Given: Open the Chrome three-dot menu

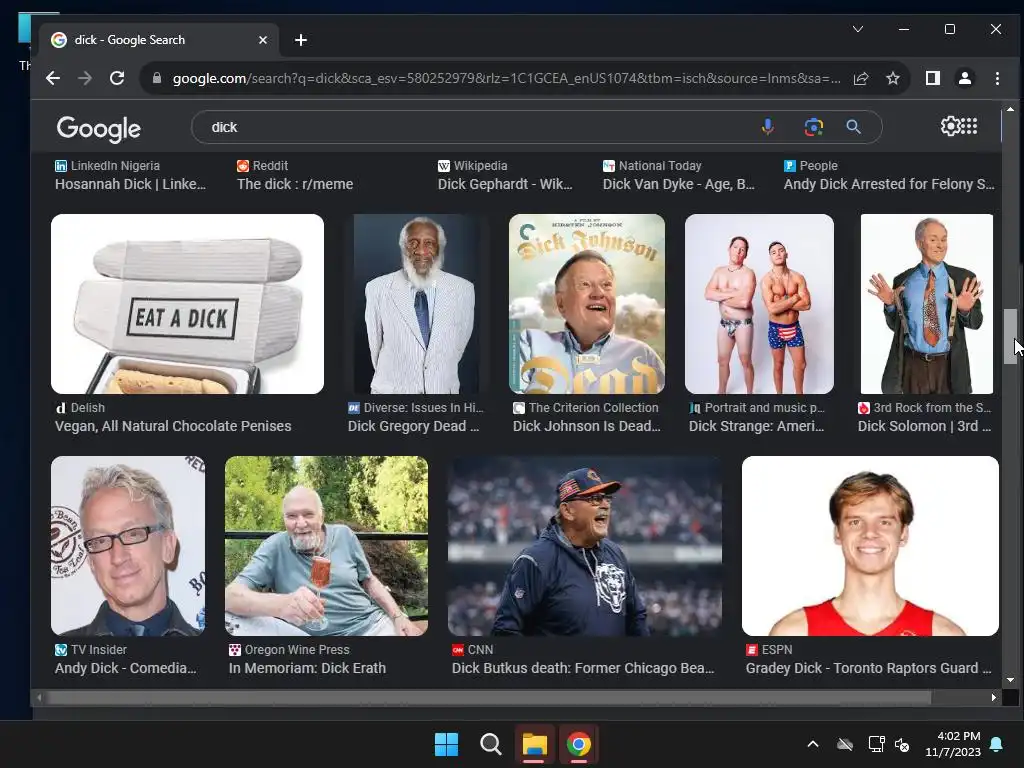Looking at the screenshot, I should click(997, 78).
